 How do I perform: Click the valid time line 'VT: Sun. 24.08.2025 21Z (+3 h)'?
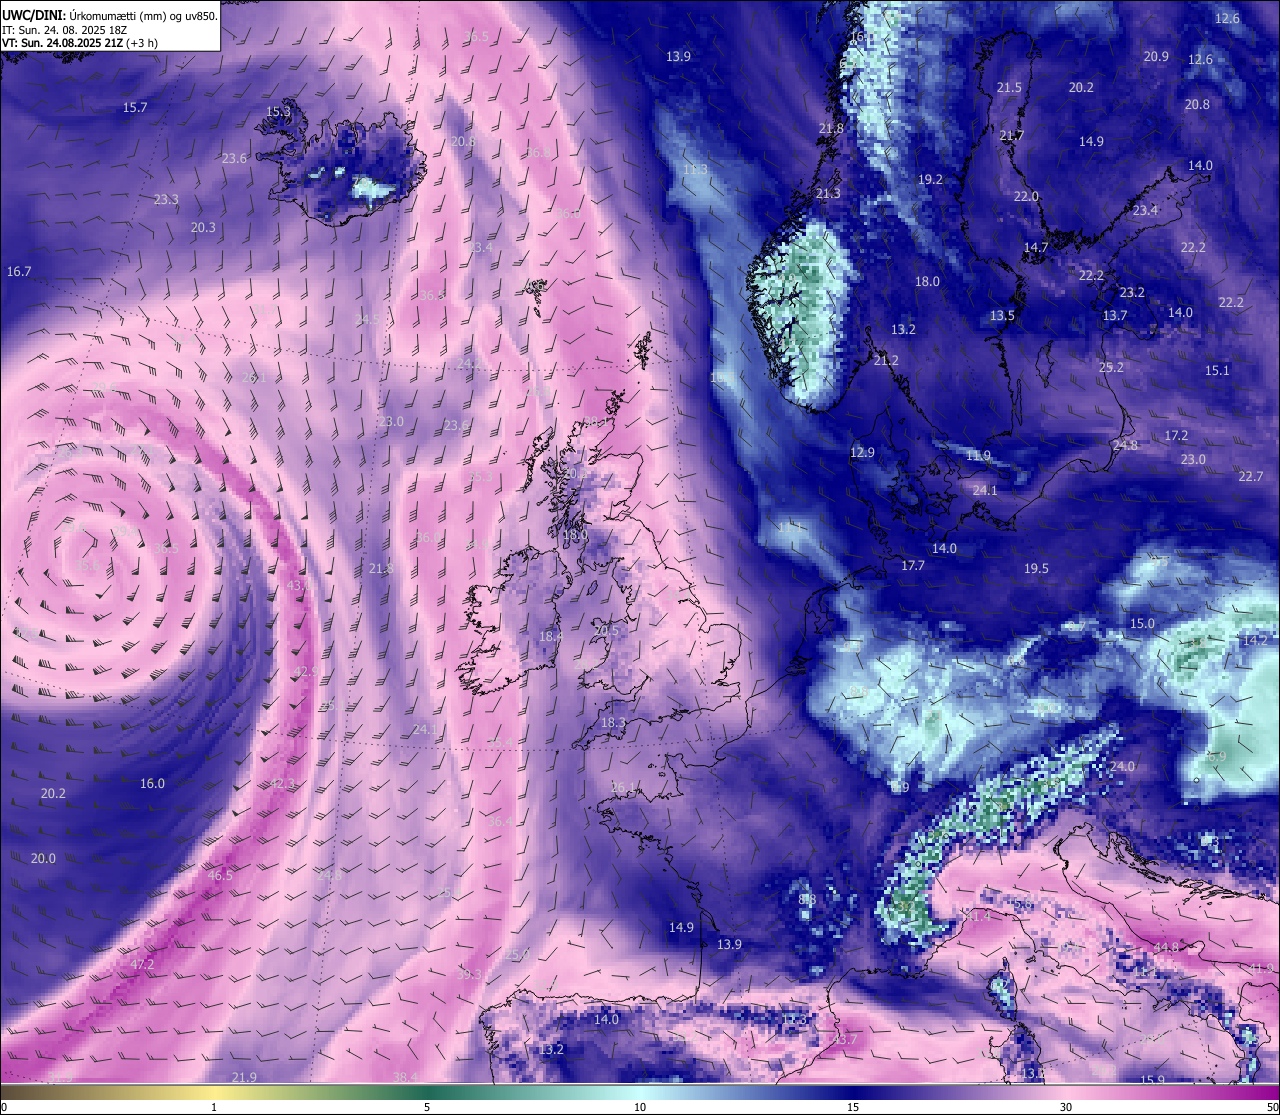(80, 43)
